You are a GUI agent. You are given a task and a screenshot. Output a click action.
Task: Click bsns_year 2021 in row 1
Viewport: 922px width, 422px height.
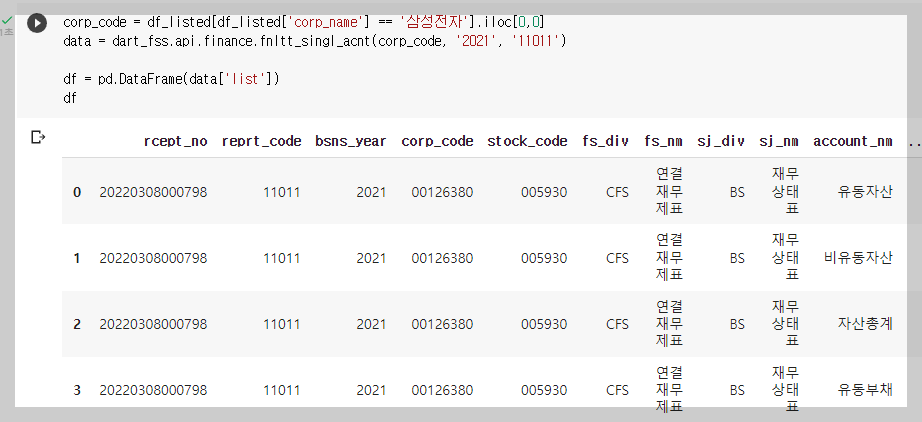click(x=371, y=258)
